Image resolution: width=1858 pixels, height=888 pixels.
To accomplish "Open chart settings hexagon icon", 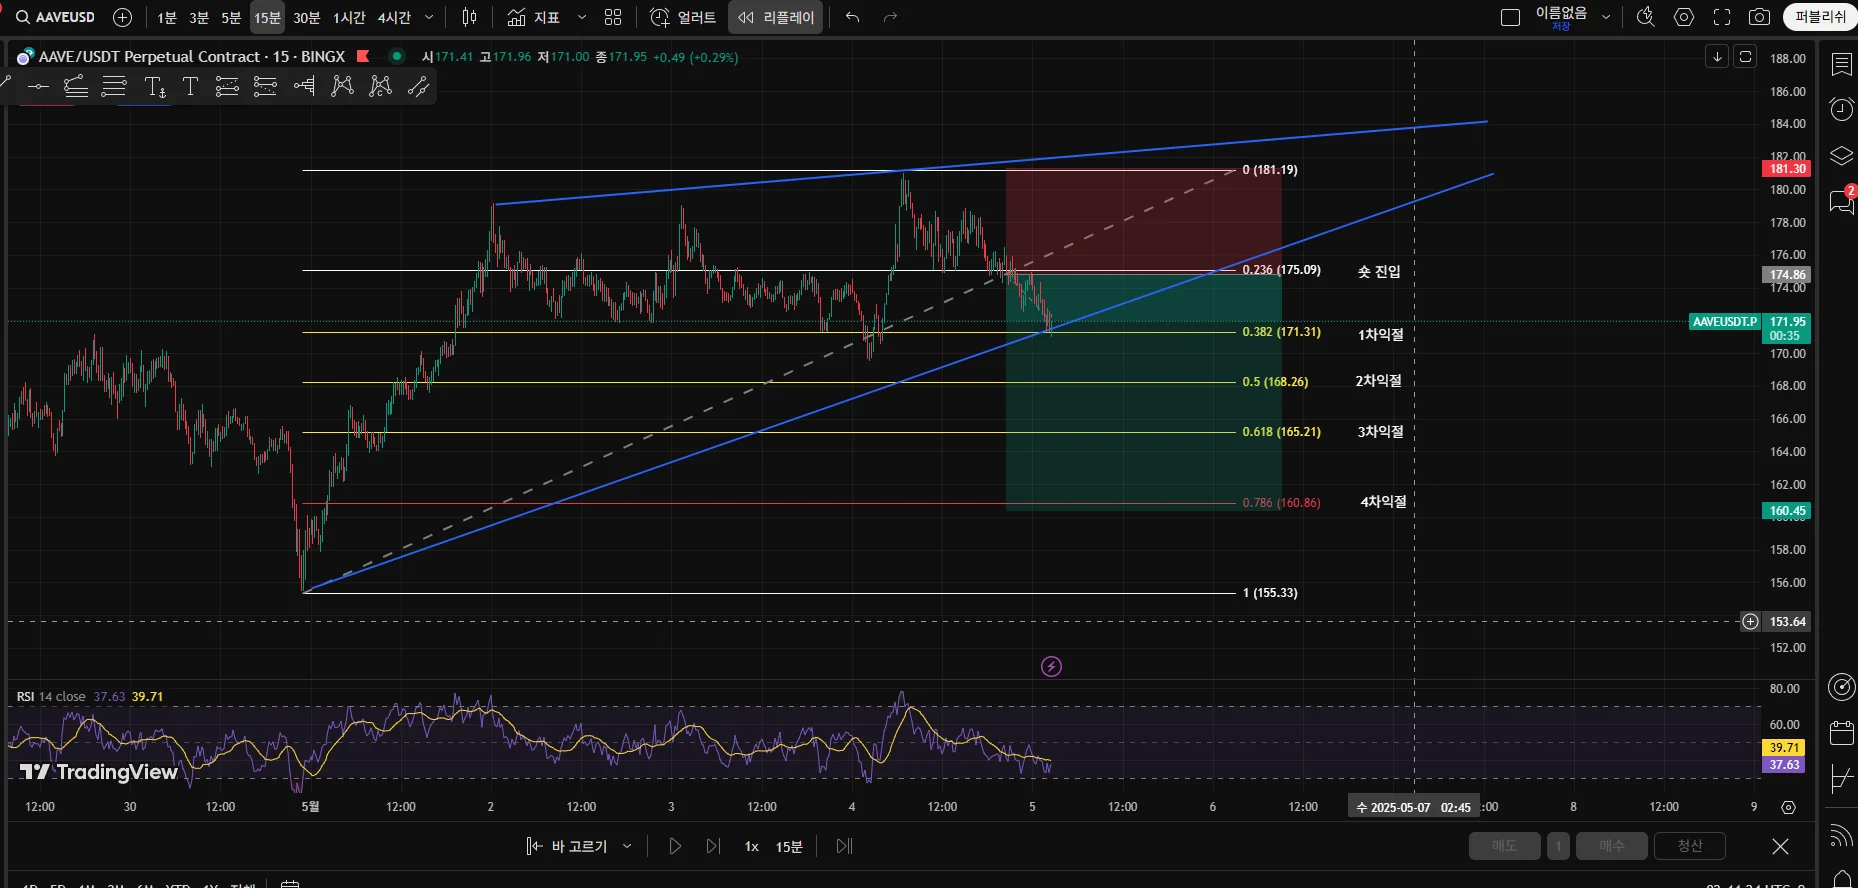I will pos(1684,17).
